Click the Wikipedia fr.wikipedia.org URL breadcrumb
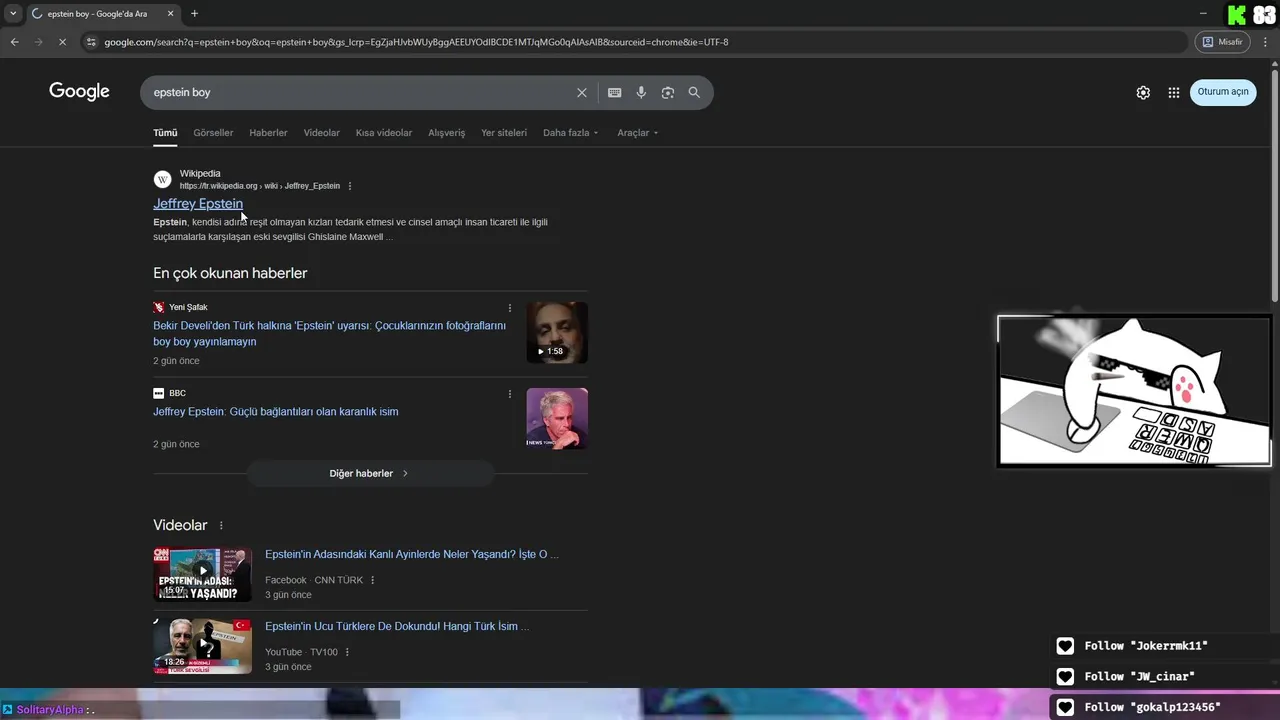 click(260, 186)
